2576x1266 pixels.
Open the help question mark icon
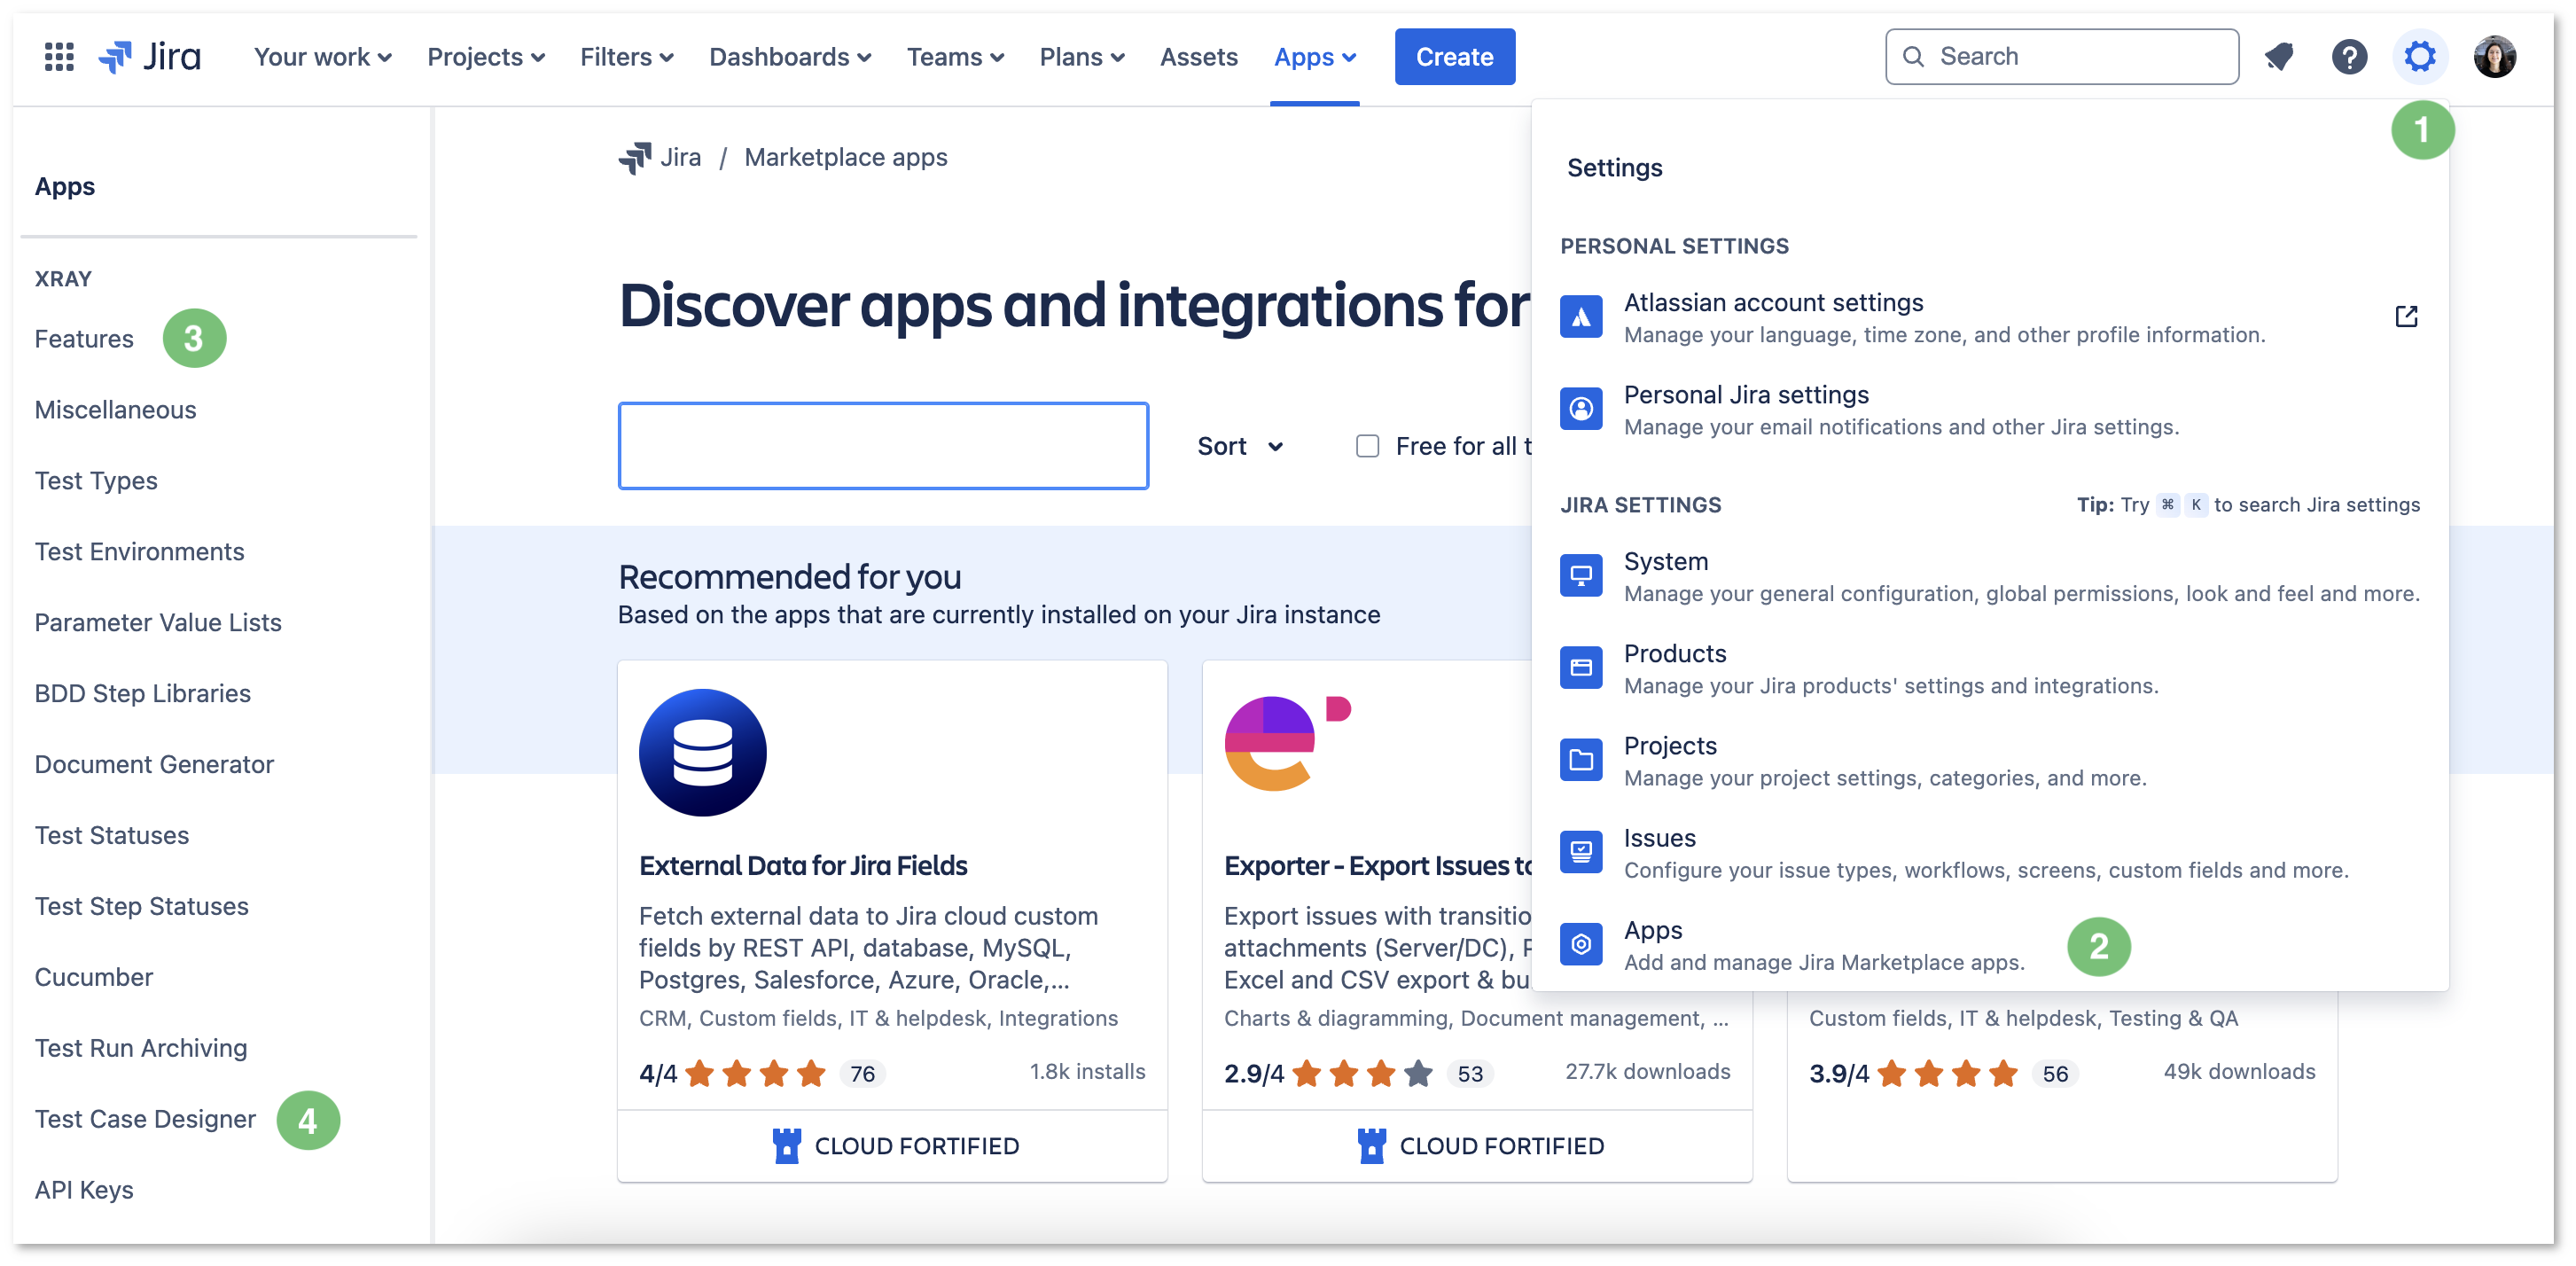[x=2349, y=57]
